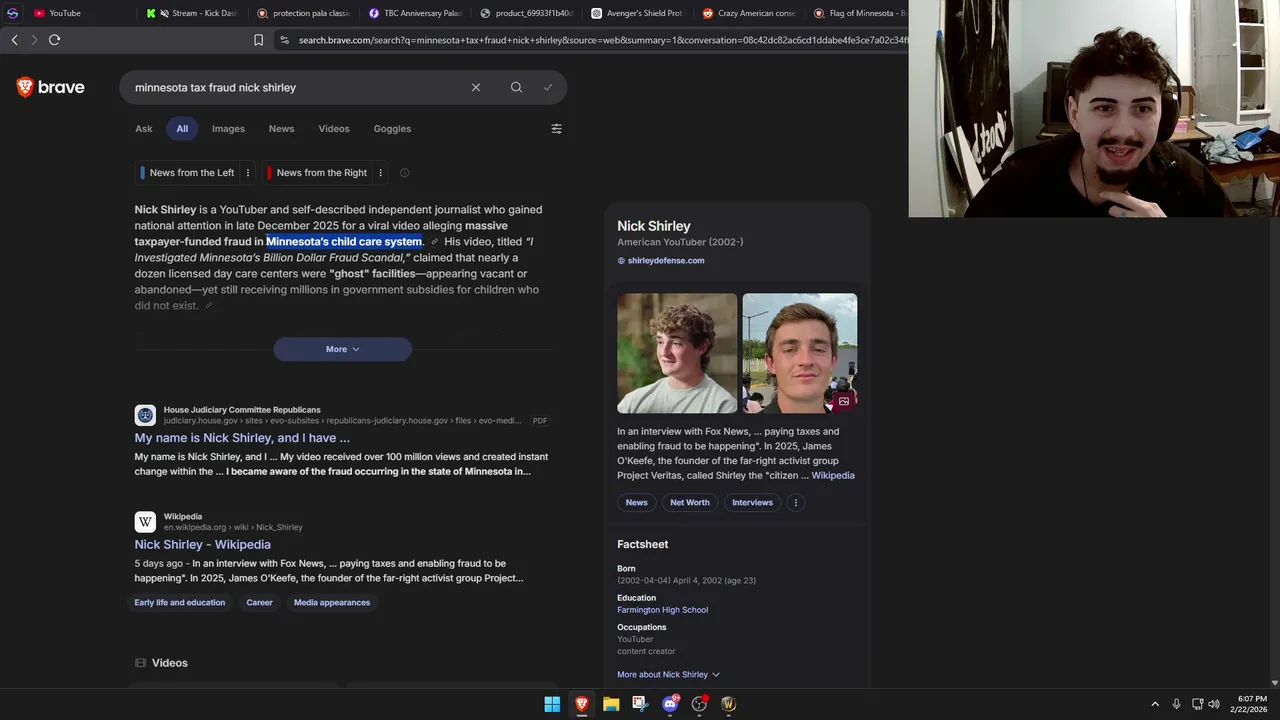Select the Ask search tab

click(144, 129)
